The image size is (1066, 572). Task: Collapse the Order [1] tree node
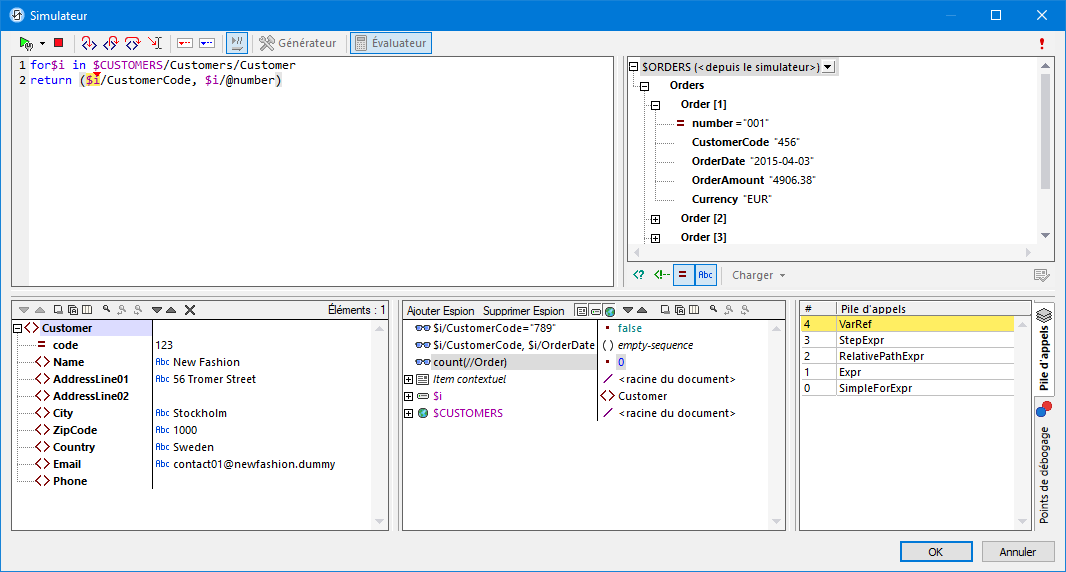(x=656, y=105)
